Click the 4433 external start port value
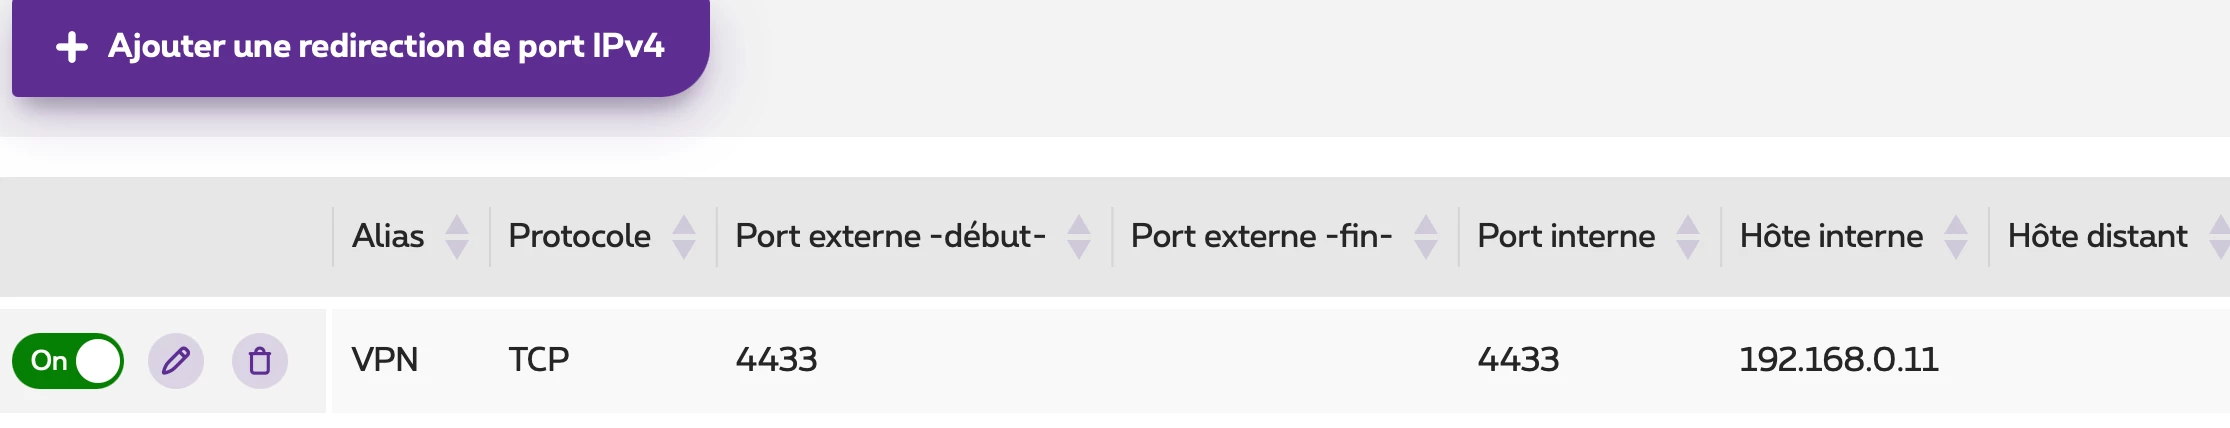2230x428 pixels. (777, 360)
